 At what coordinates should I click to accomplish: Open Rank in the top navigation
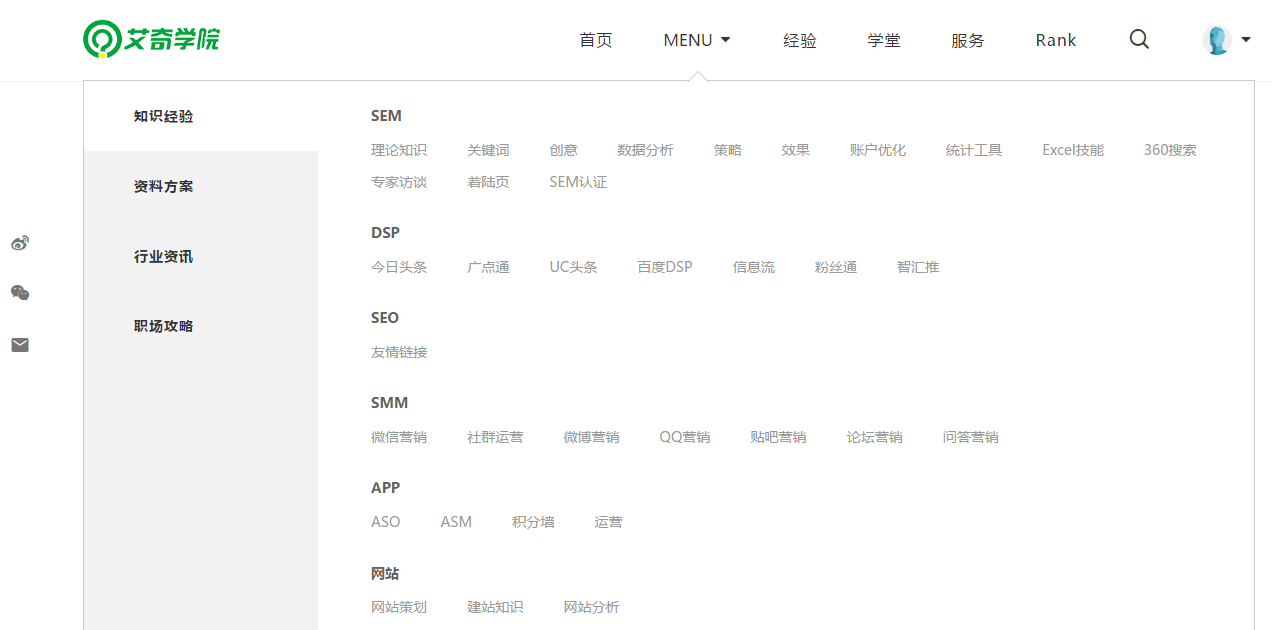pyautogui.click(x=1056, y=40)
